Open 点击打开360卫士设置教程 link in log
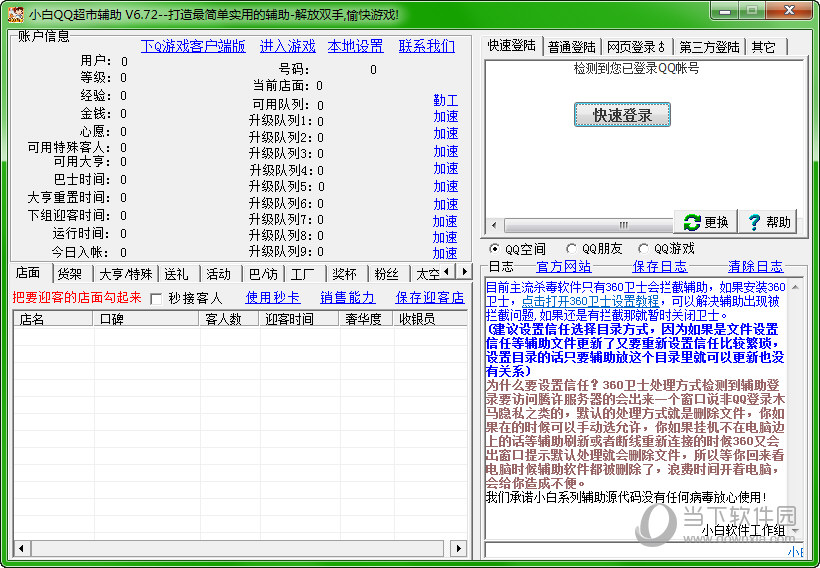Viewport: 820px width, 568px height. tap(590, 301)
